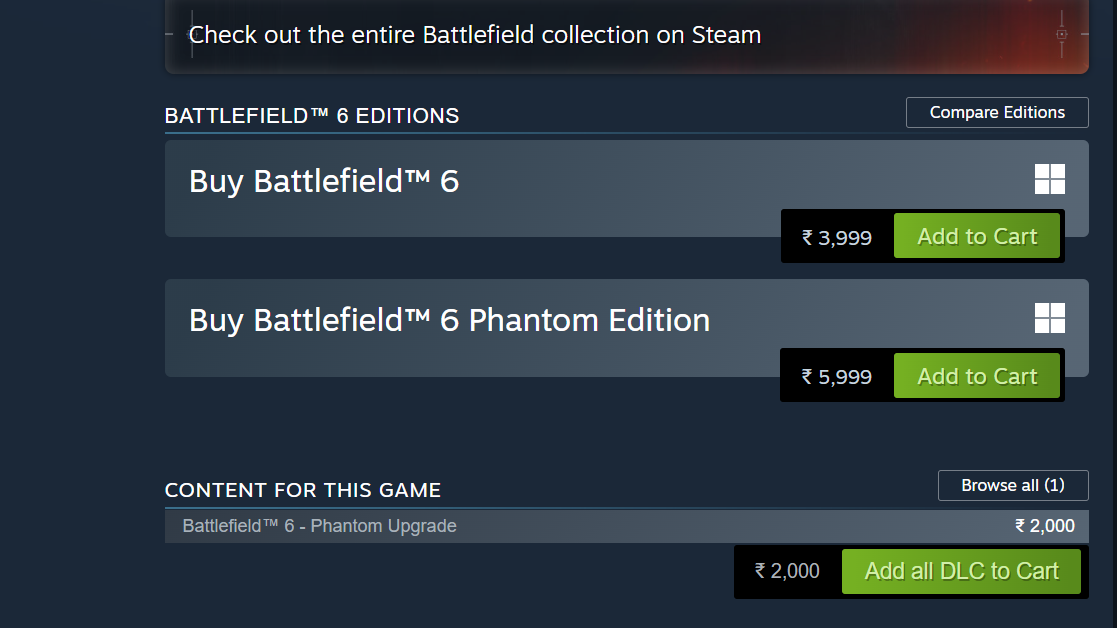This screenshot has height=628, width=1117.
Task: Click the BATTLEFIELD 6 EDITIONS heading
Action: coord(312,116)
